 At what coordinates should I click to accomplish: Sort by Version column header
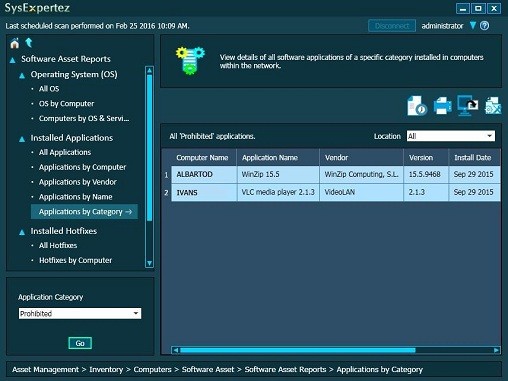pyautogui.click(x=426, y=158)
